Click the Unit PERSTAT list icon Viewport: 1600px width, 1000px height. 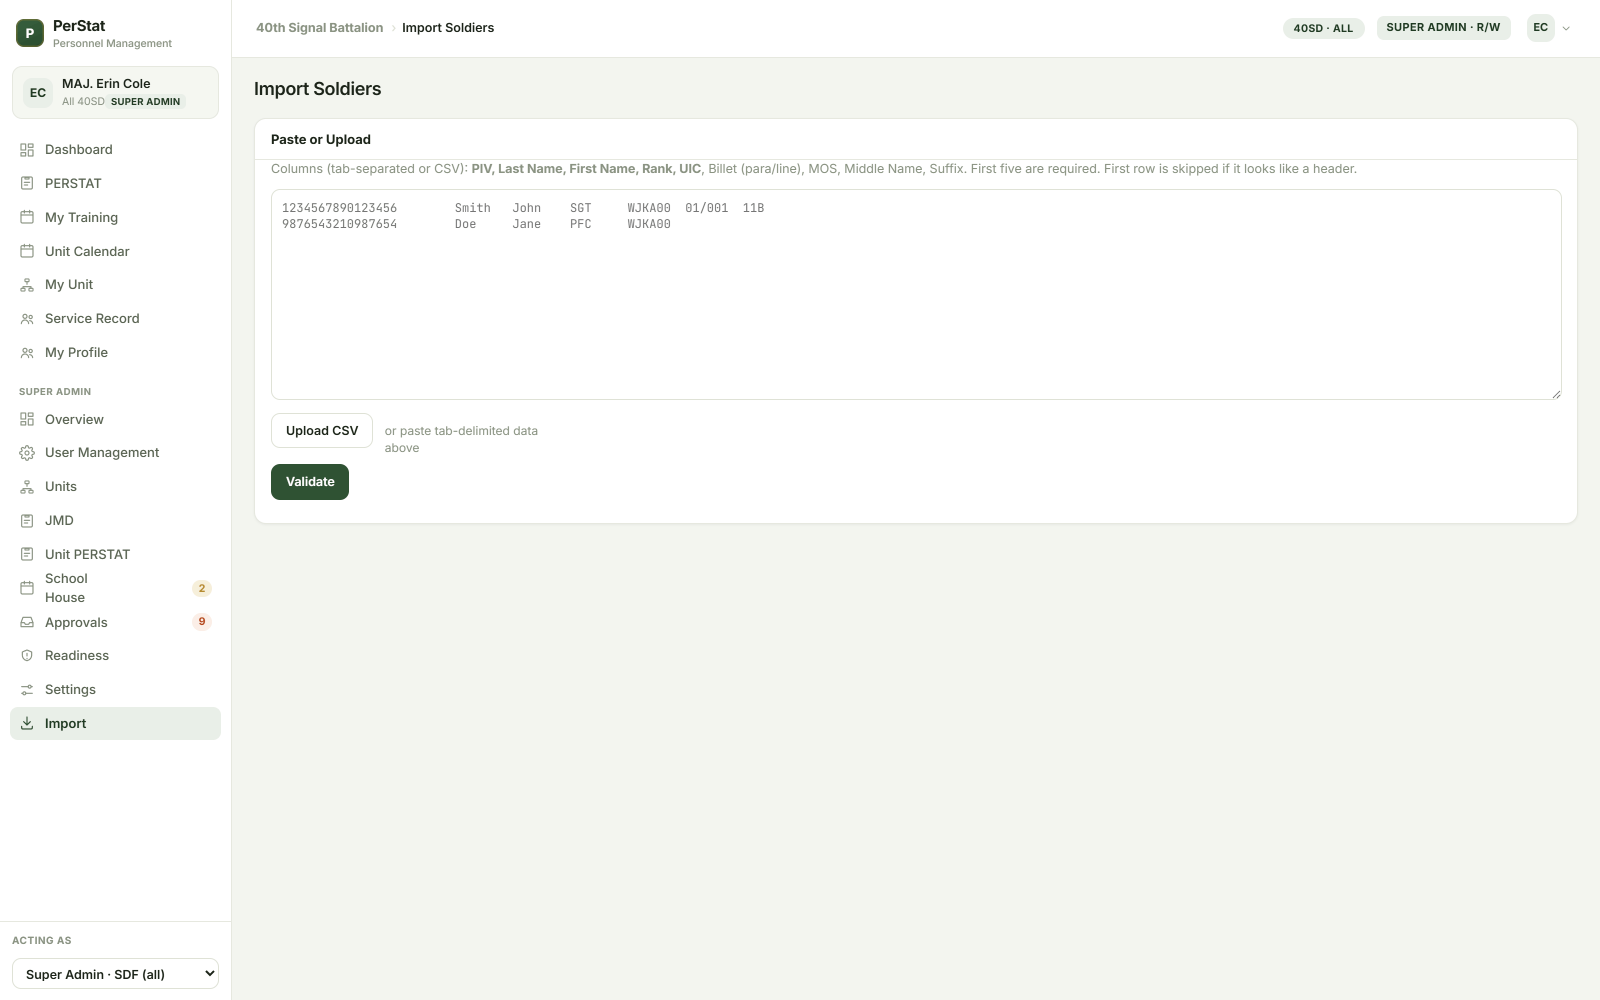27,555
